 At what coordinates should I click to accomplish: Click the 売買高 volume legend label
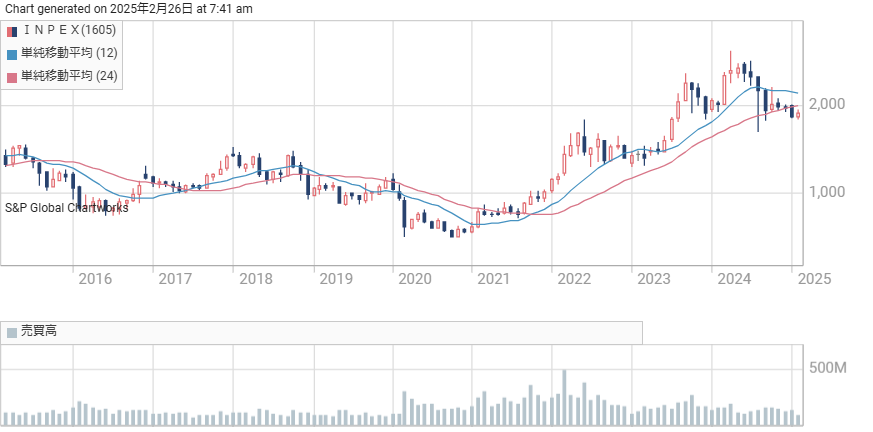38,332
